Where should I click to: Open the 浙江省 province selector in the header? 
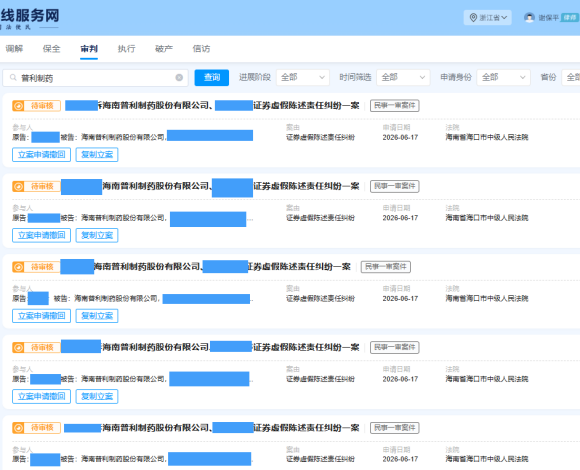(x=488, y=18)
